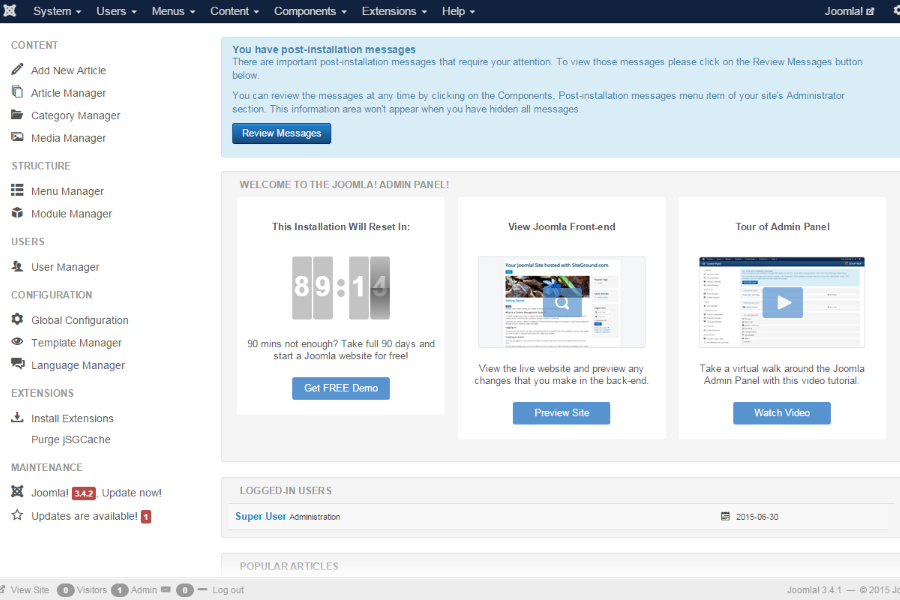Click the Watch Video button
Image resolution: width=900 pixels, height=600 pixels.
point(782,413)
